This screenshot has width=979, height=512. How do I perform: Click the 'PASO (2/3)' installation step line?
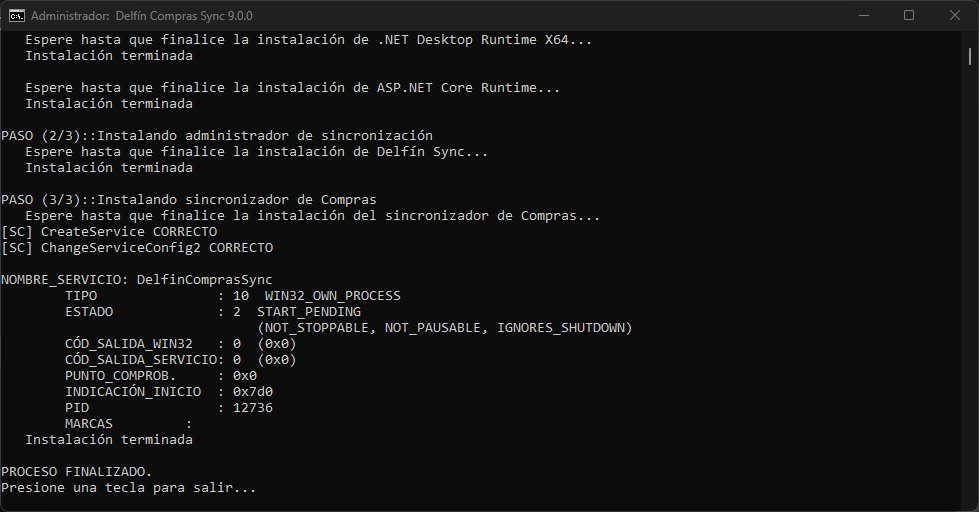(x=216, y=135)
